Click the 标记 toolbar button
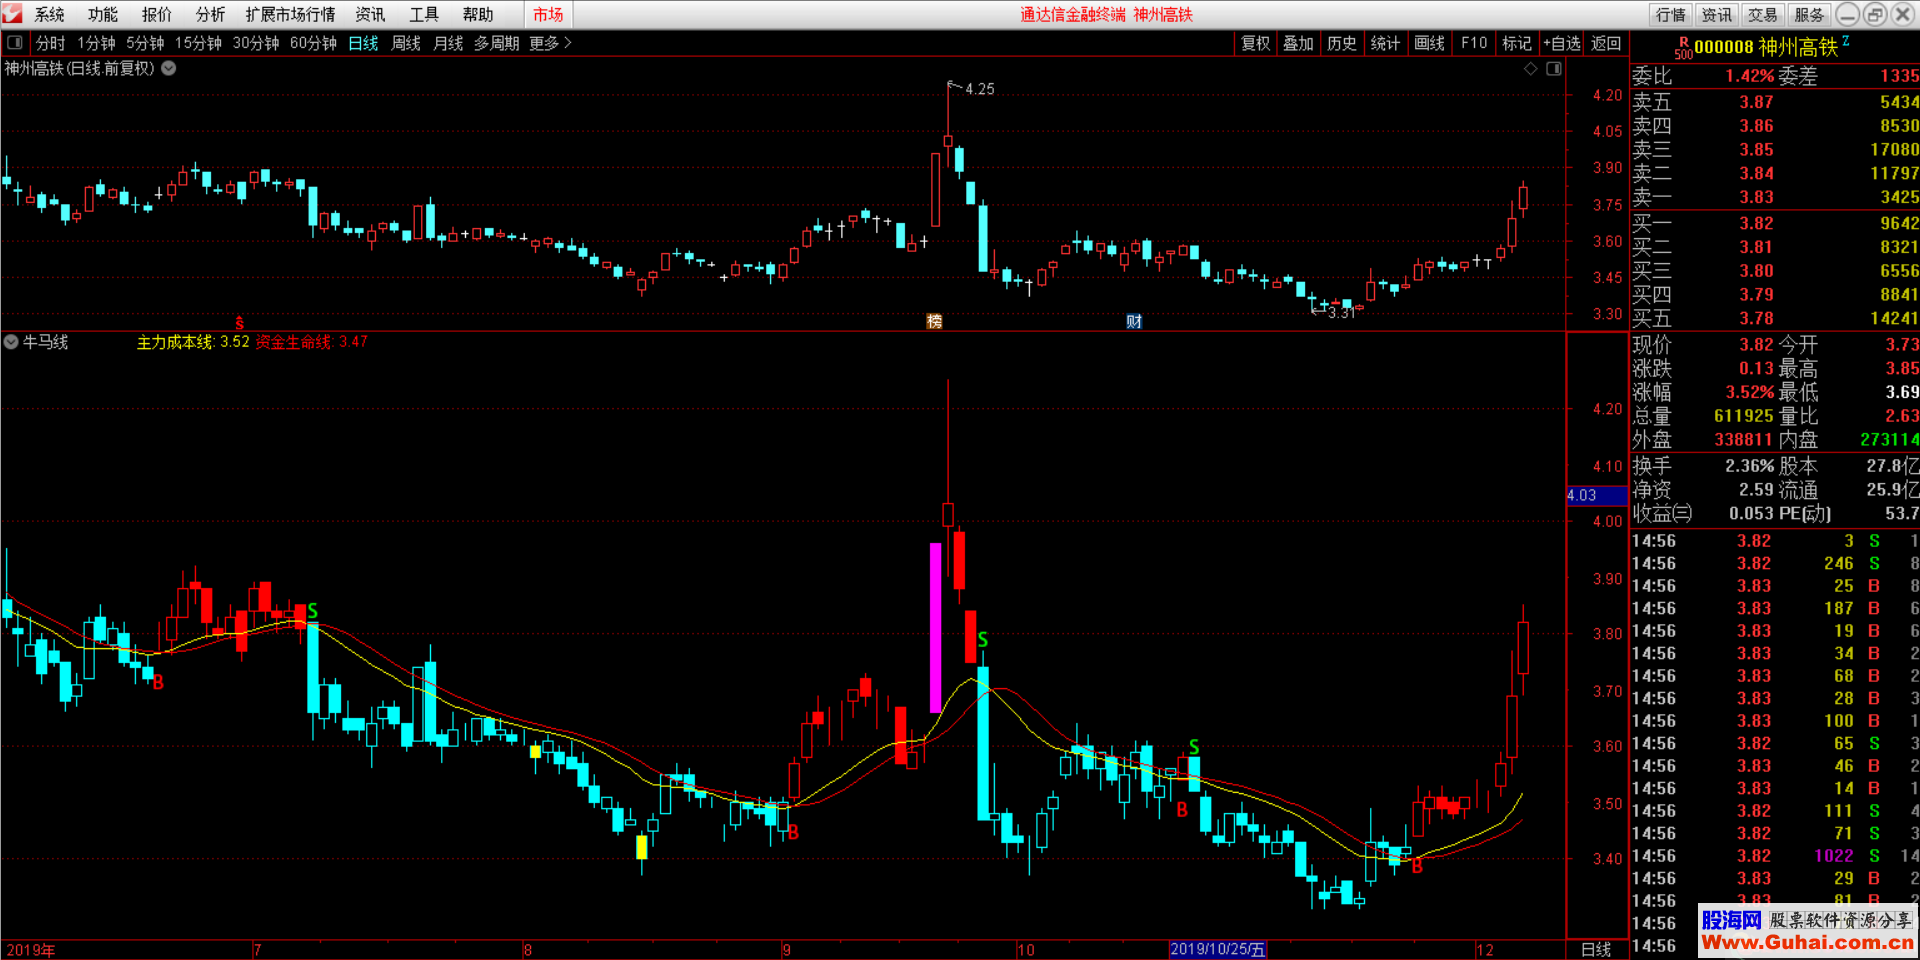1920x960 pixels. pos(1516,43)
